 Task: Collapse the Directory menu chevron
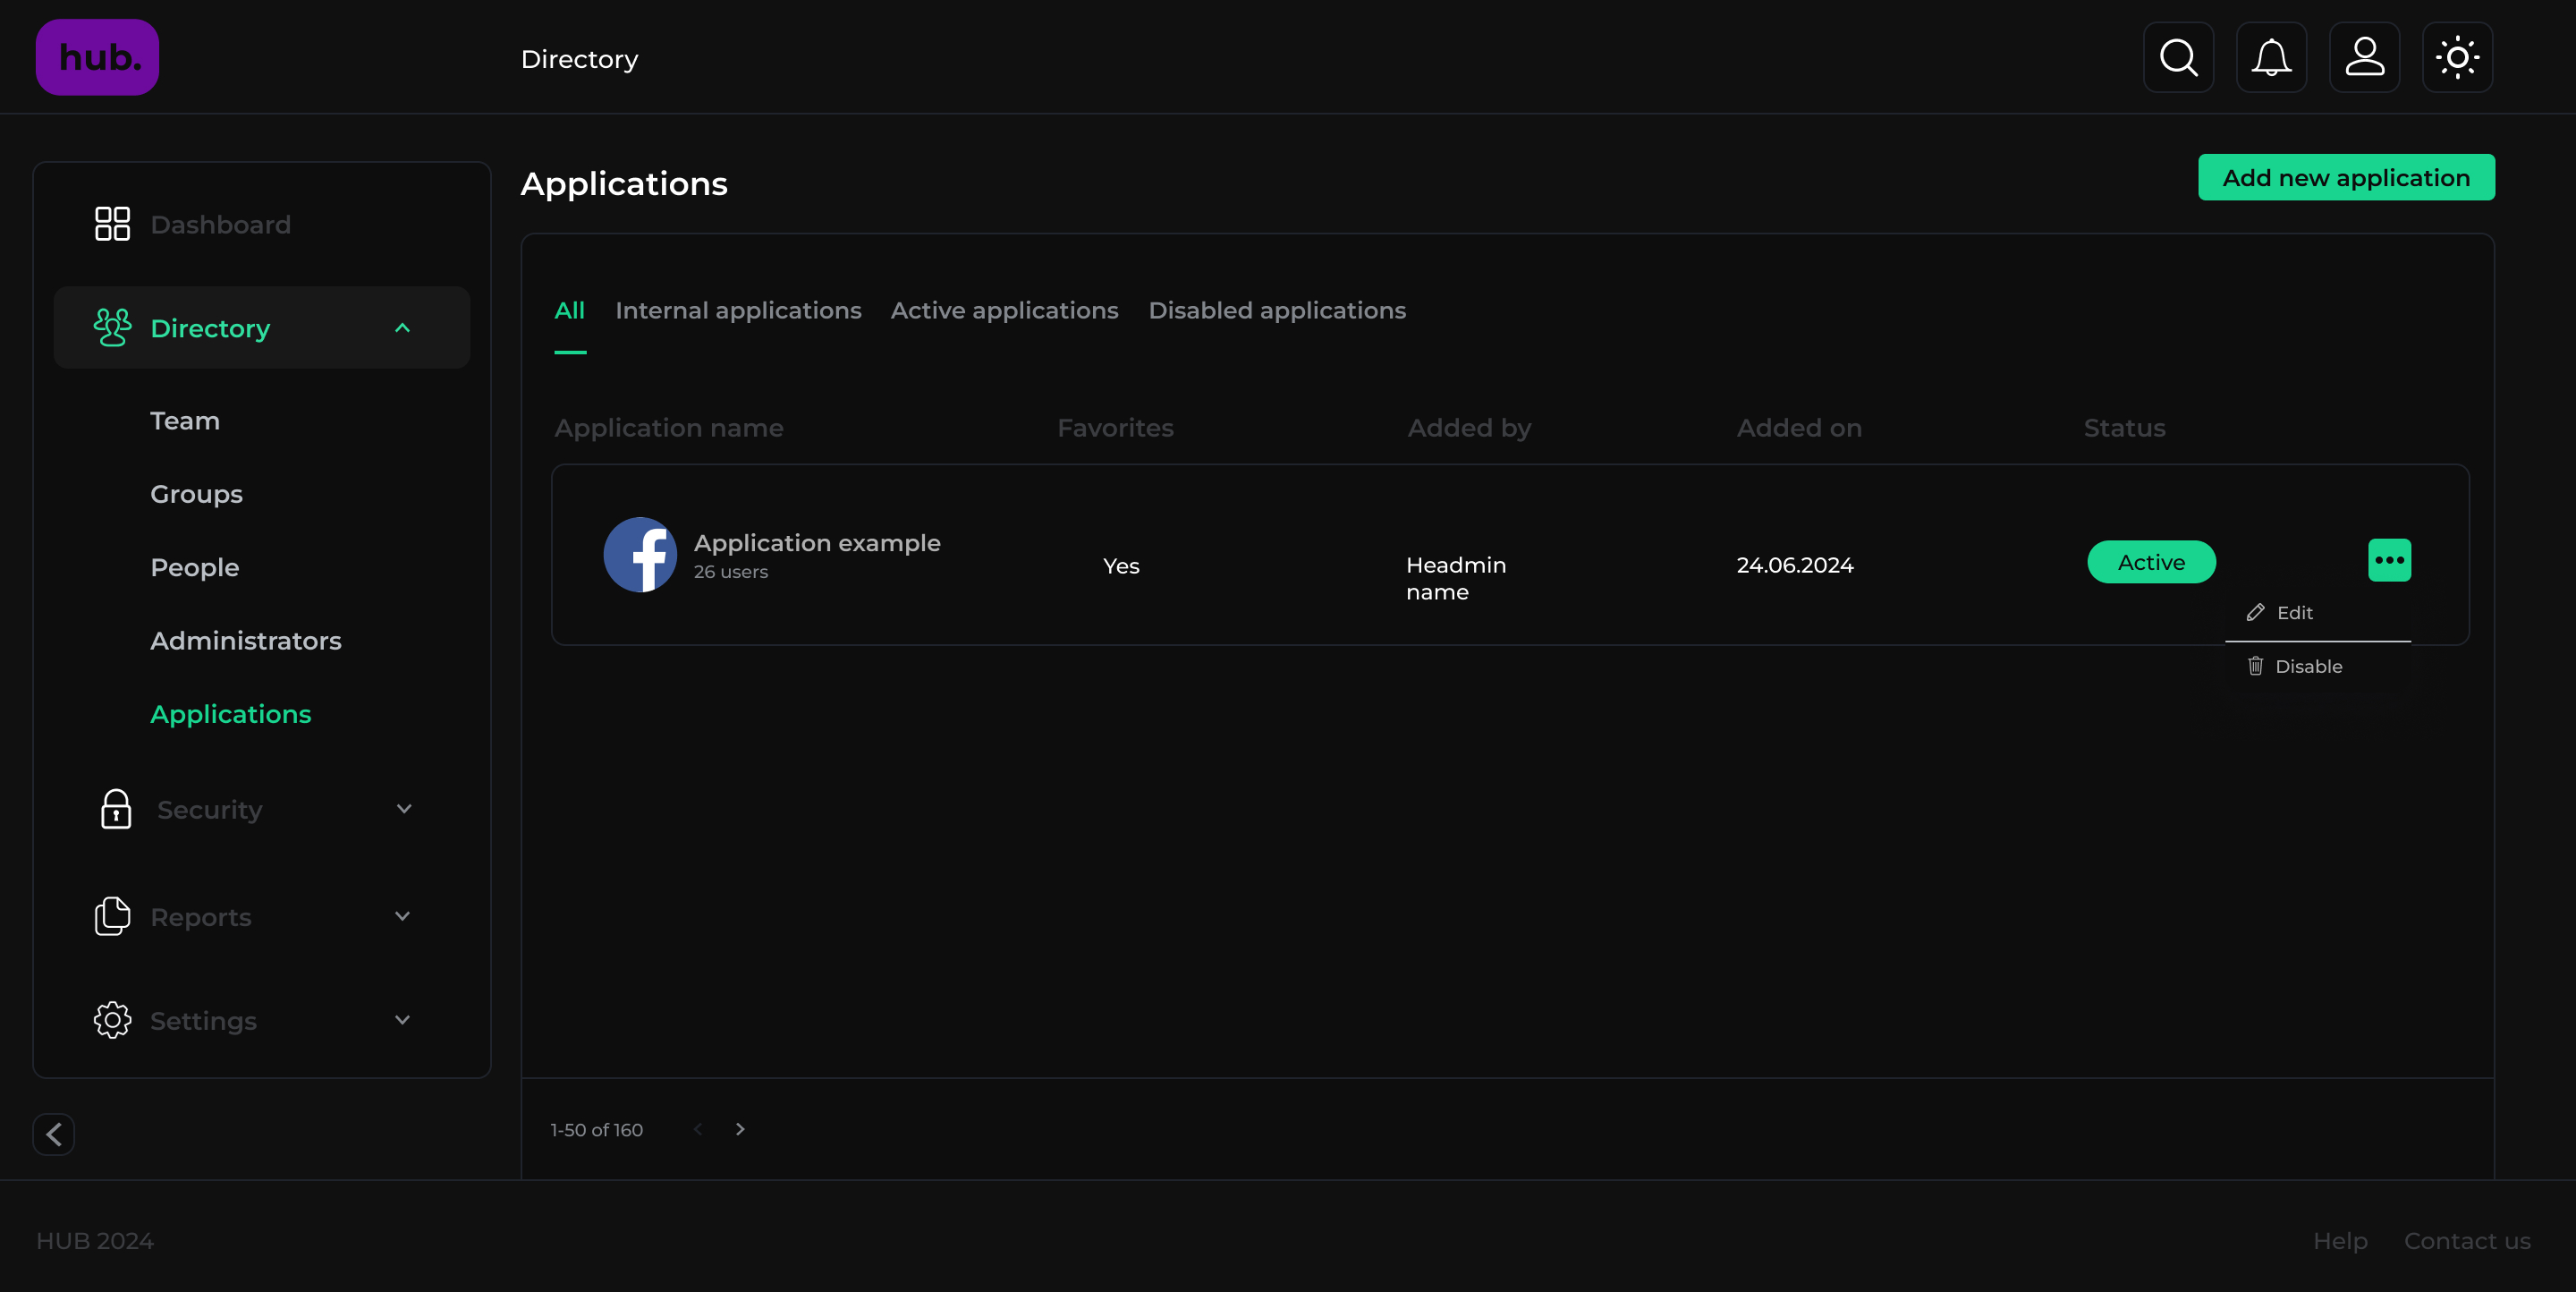[402, 328]
